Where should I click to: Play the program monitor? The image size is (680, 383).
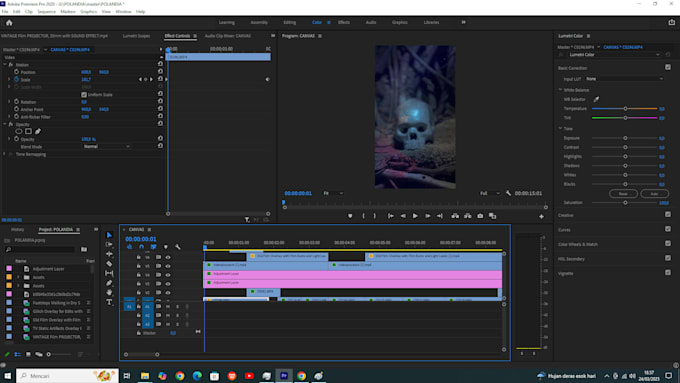415,216
